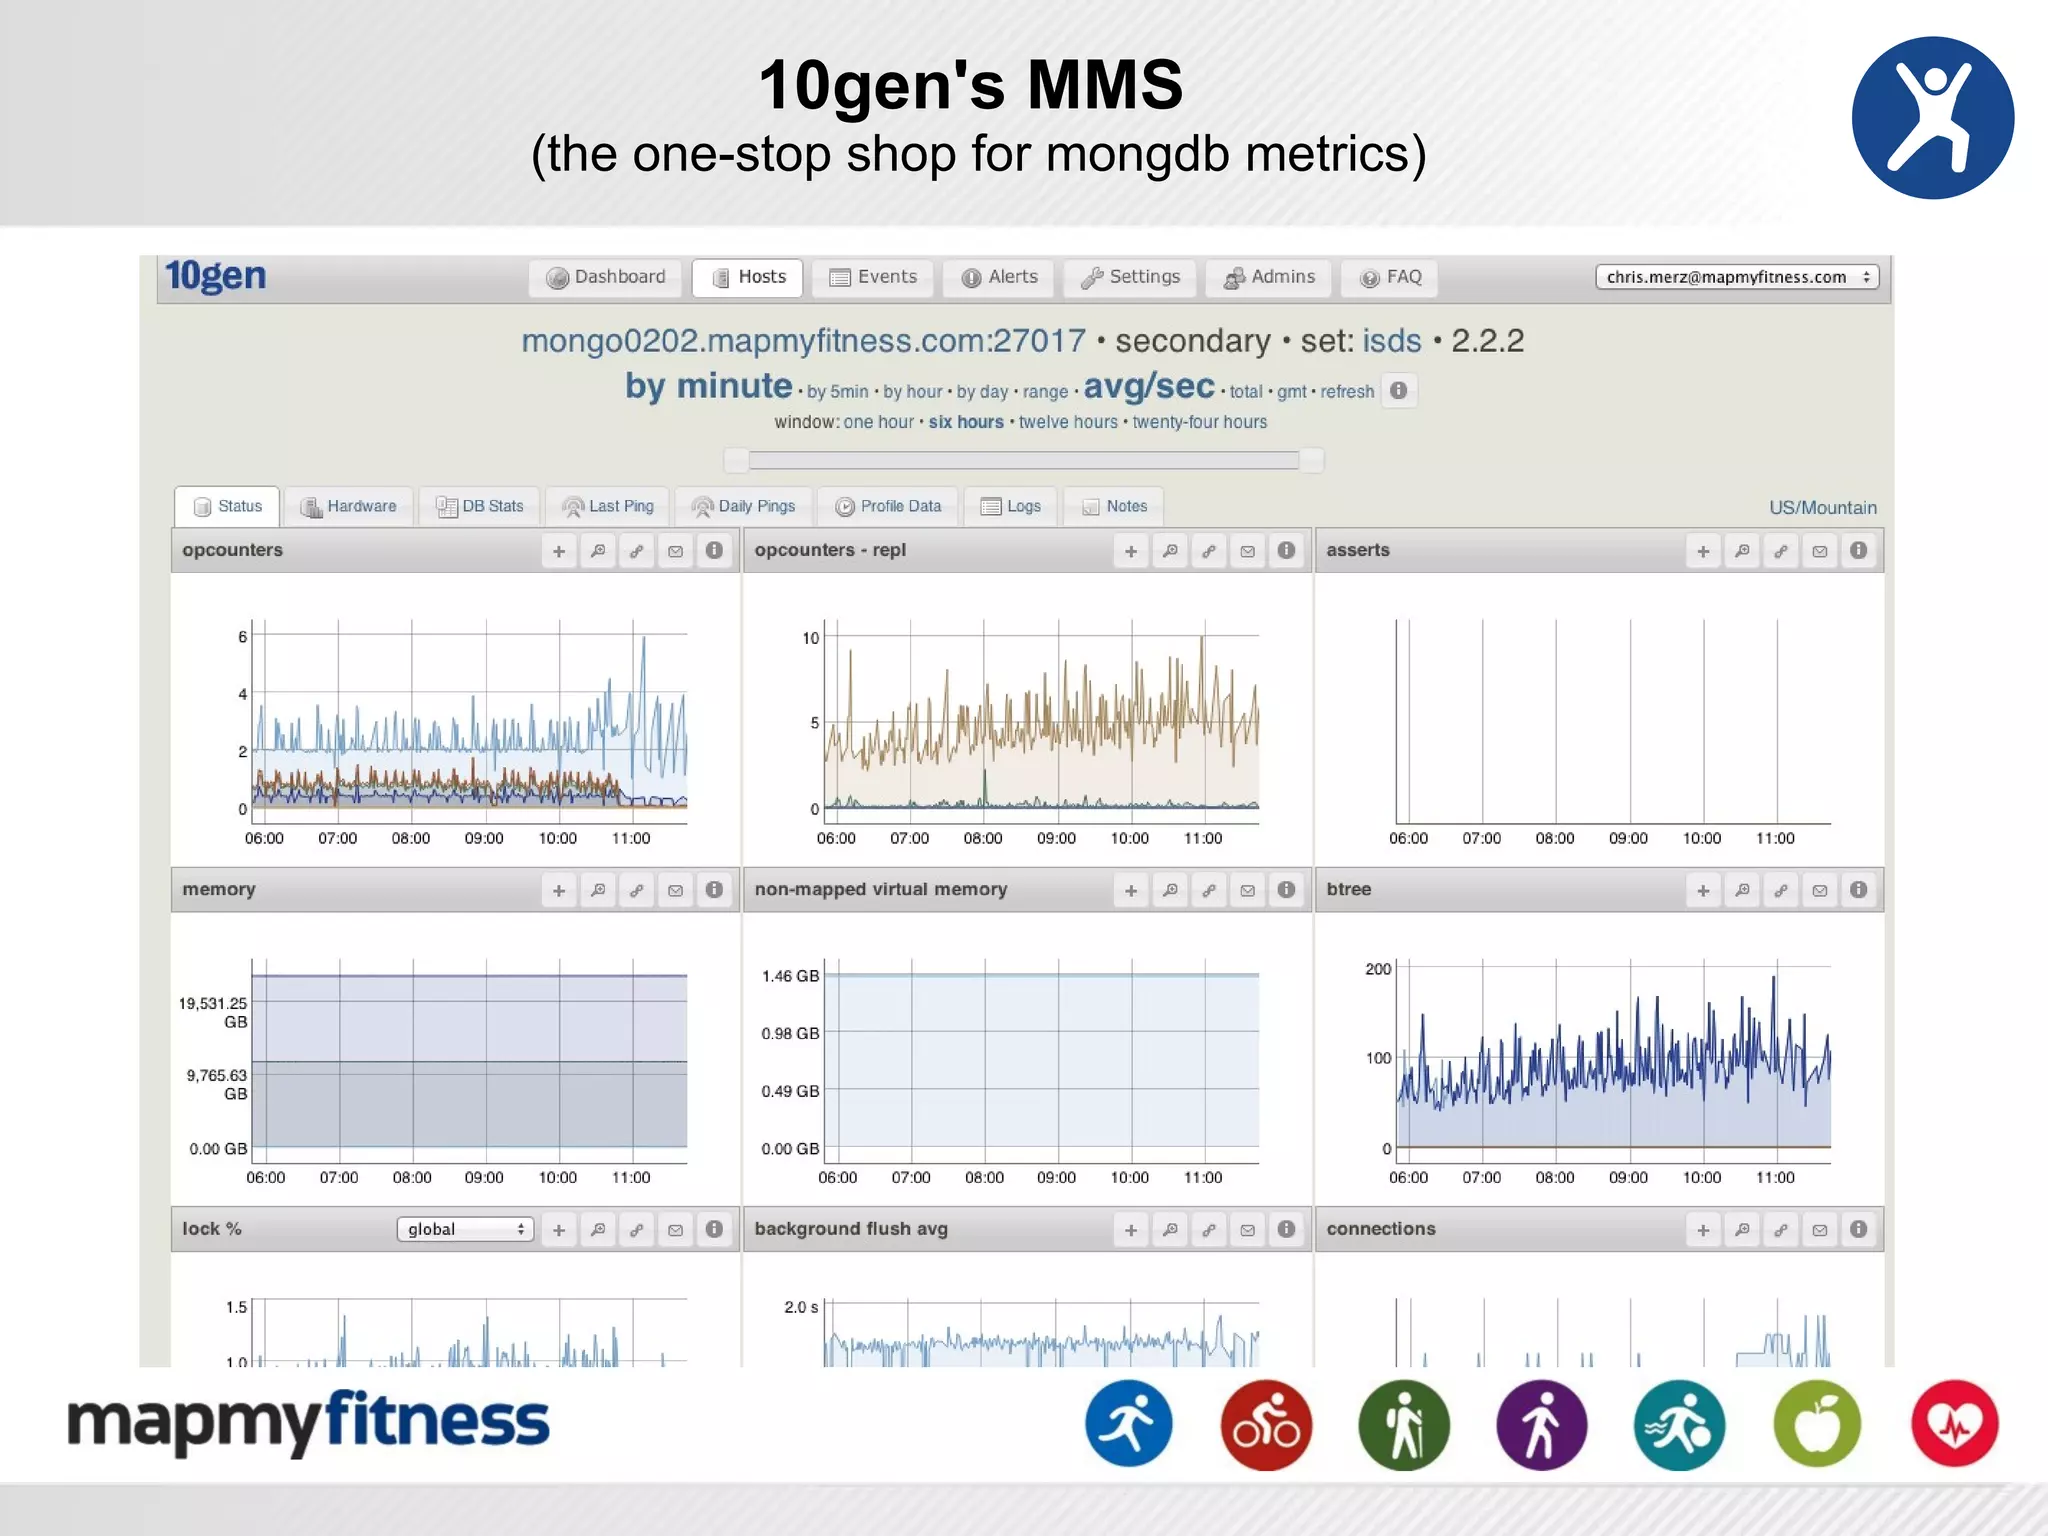Show info for asserts chart
Image resolution: width=2048 pixels, height=1536 pixels.
tap(1858, 551)
